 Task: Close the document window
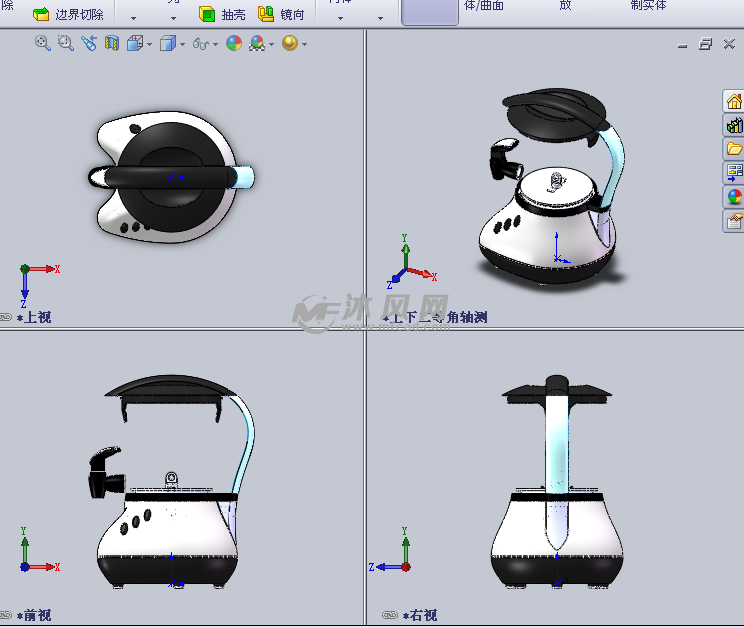click(x=729, y=44)
